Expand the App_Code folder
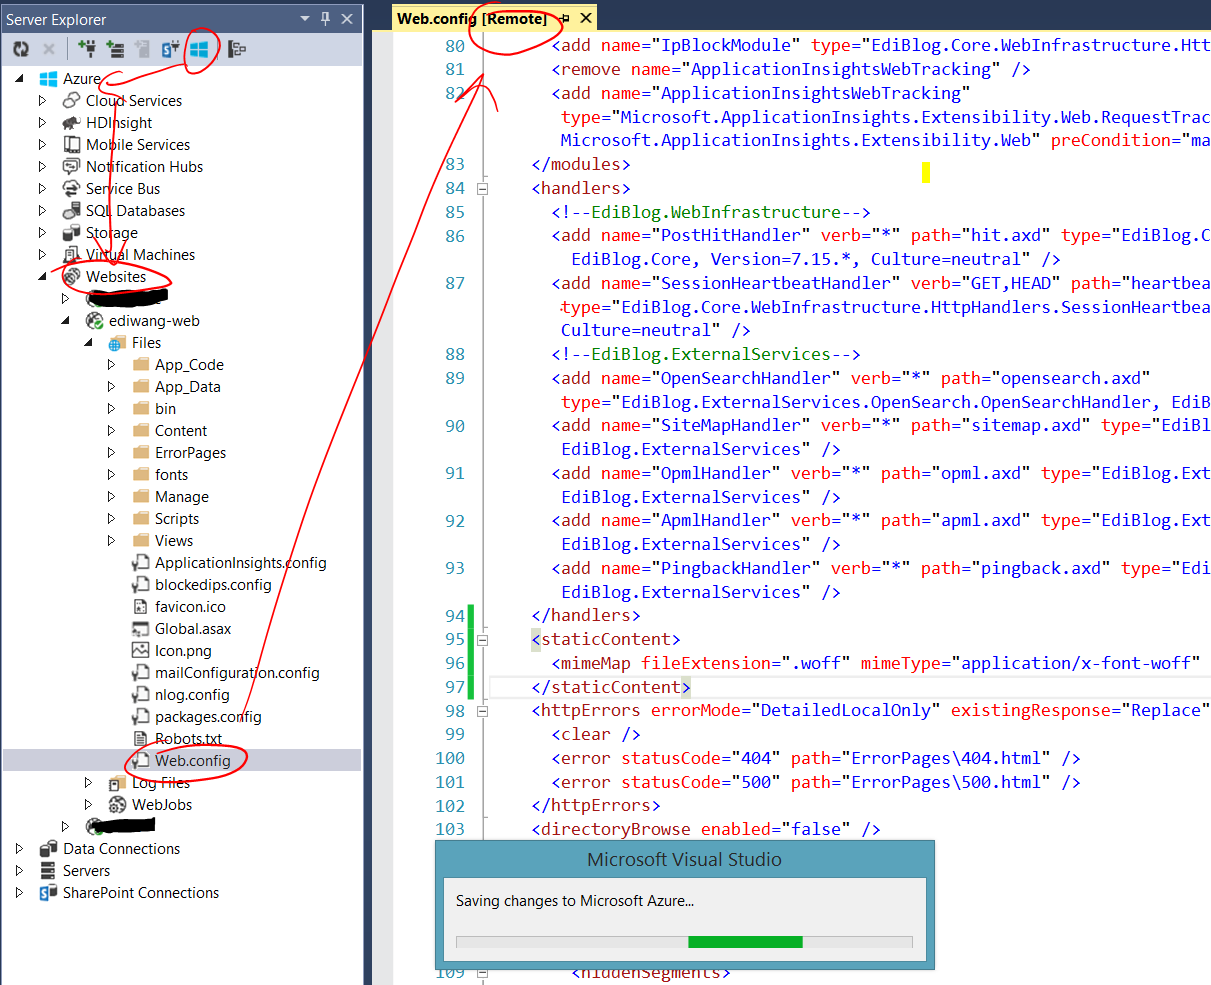Screen dimensions: 1211x985 click(111, 364)
